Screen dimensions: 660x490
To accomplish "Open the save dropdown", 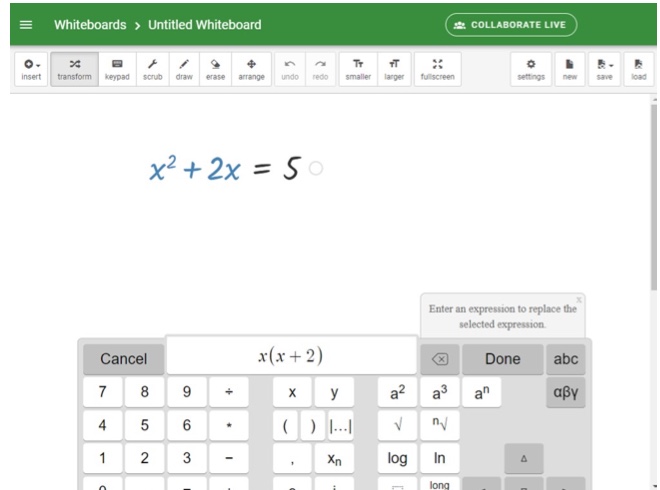I will (604, 69).
